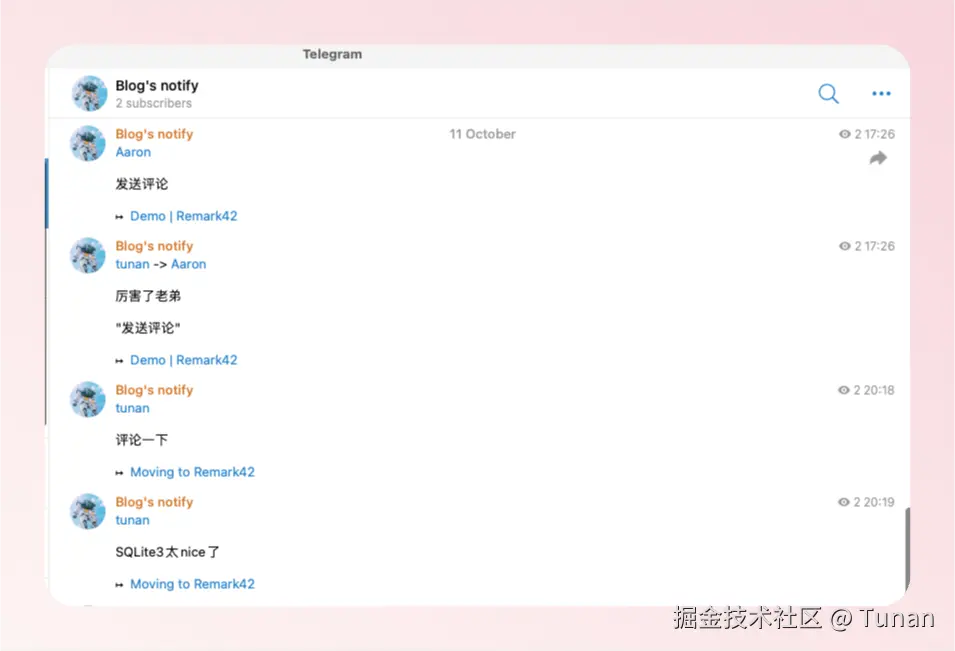Screen dimensions: 955x651
Task: Click avatar beside 评论一下 message
Action: (88, 399)
